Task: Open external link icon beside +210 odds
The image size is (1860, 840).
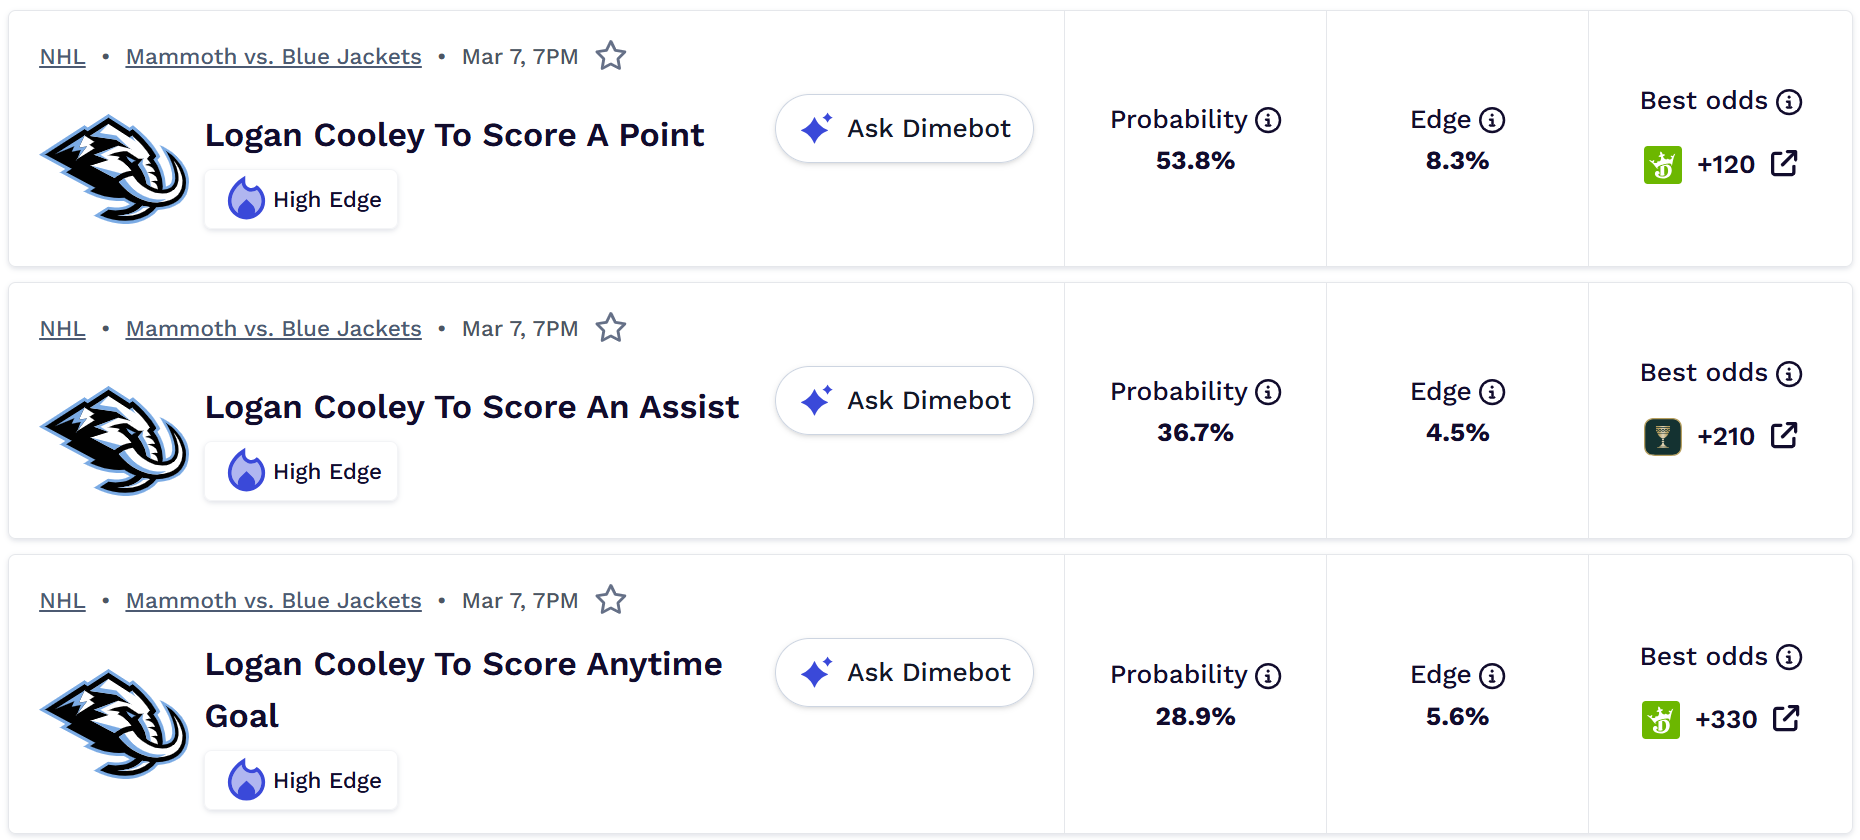Action: pos(1784,436)
